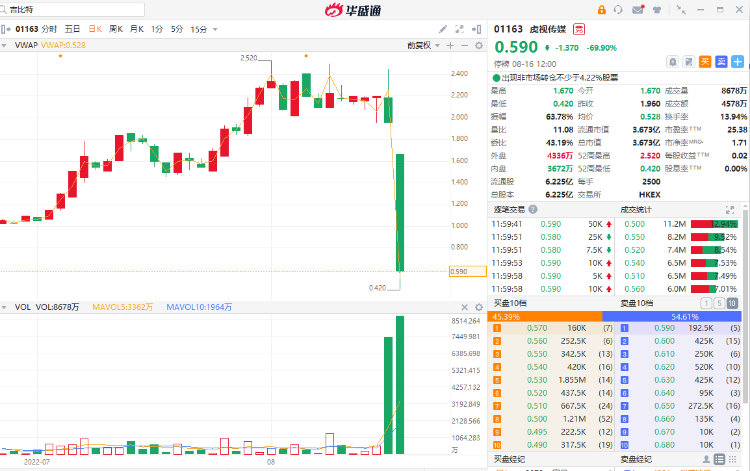
Task: Select the 日K chart tab
Action: [x=95, y=29]
